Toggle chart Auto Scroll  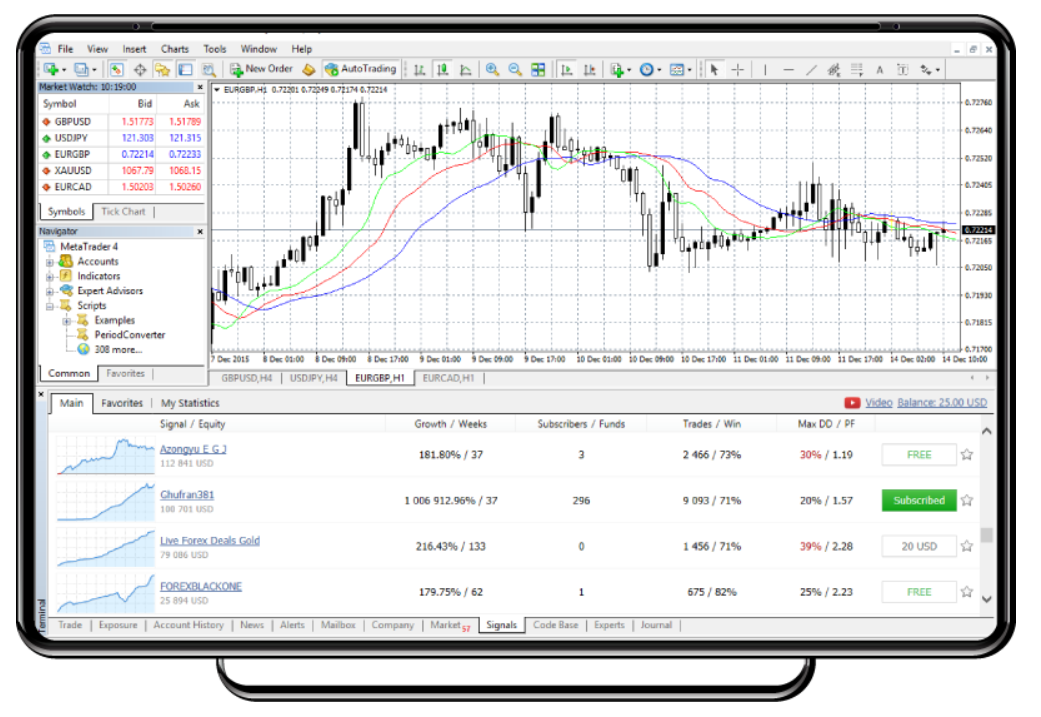click(x=566, y=69)
